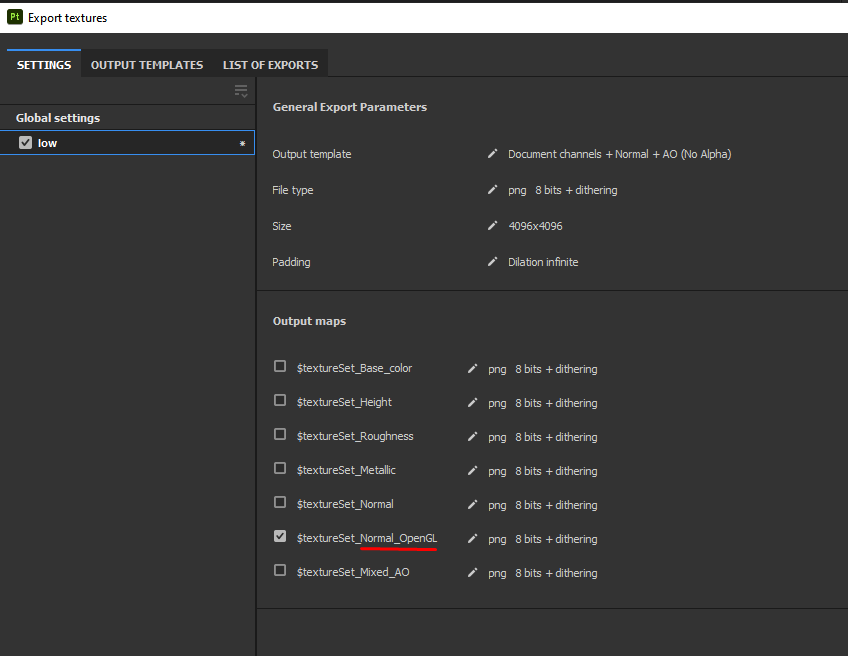
Task: Click the $textureSet_Metallic output map name
Action: (x=346, y=470)
